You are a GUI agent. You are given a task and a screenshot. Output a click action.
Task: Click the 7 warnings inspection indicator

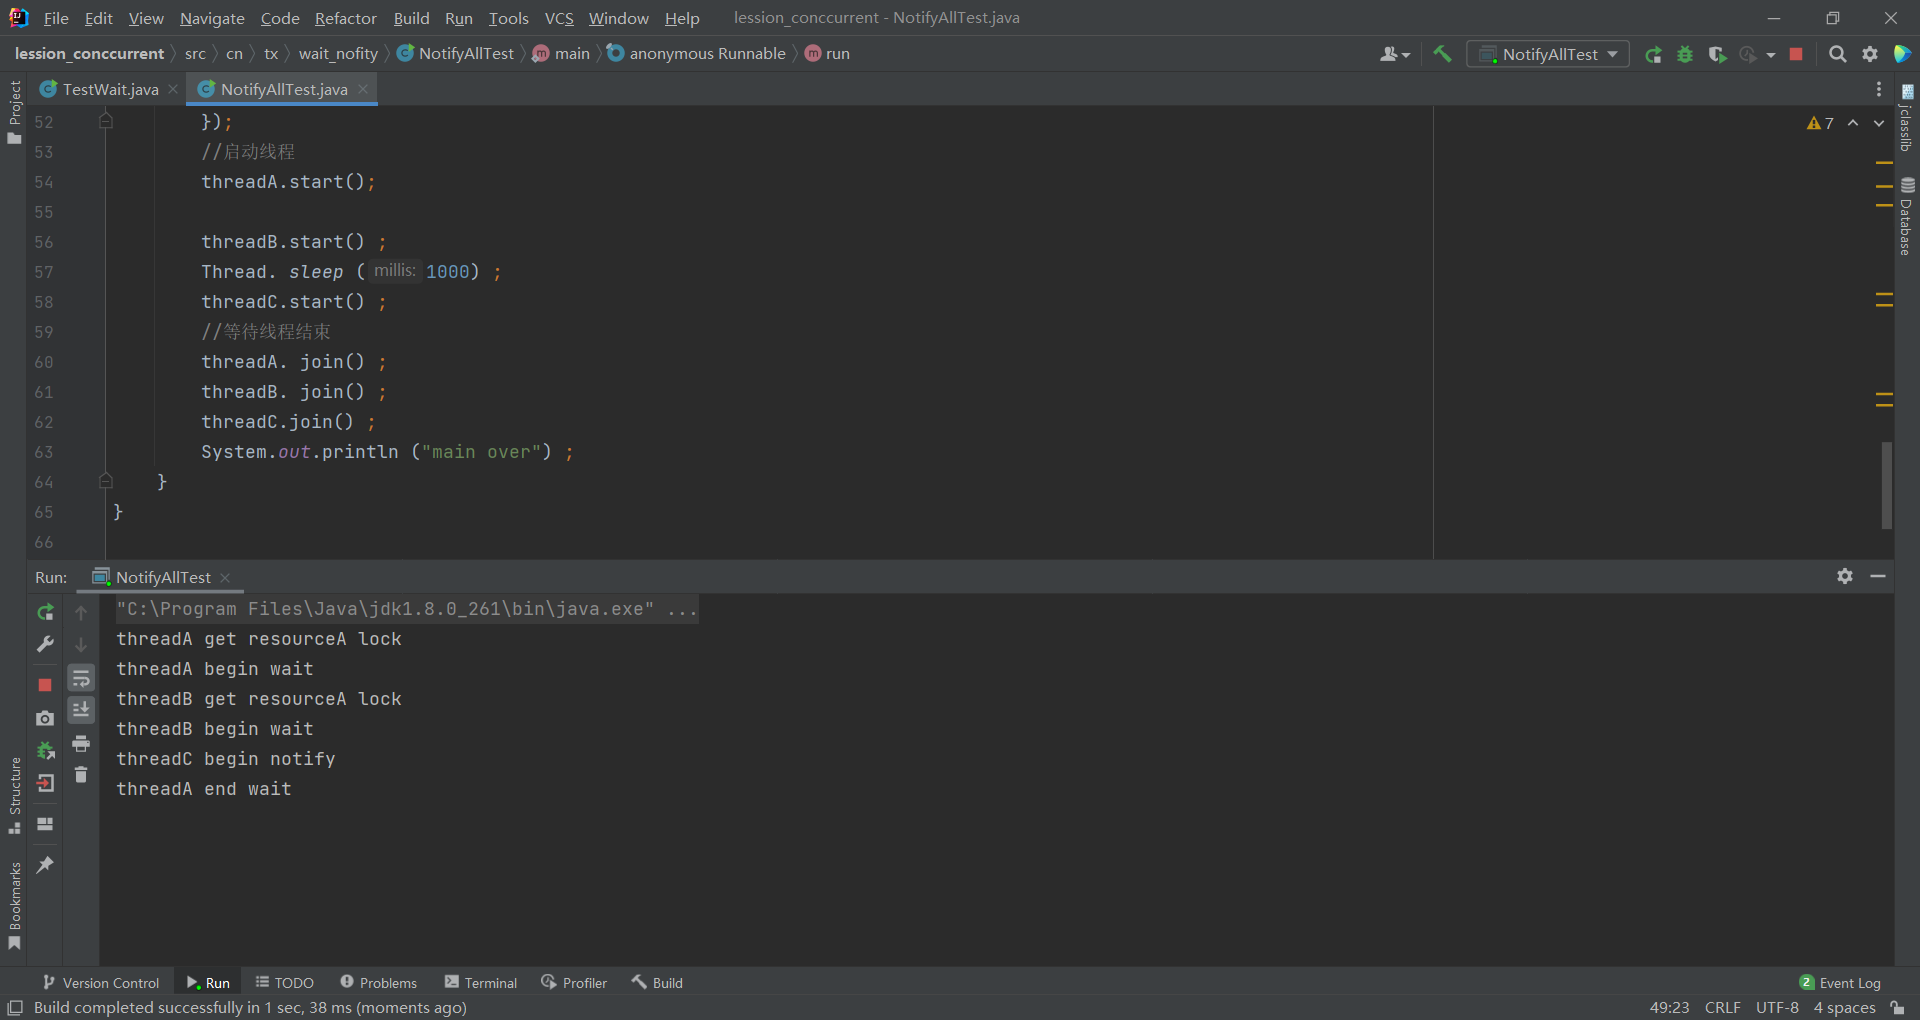[x=1820, y=123]
